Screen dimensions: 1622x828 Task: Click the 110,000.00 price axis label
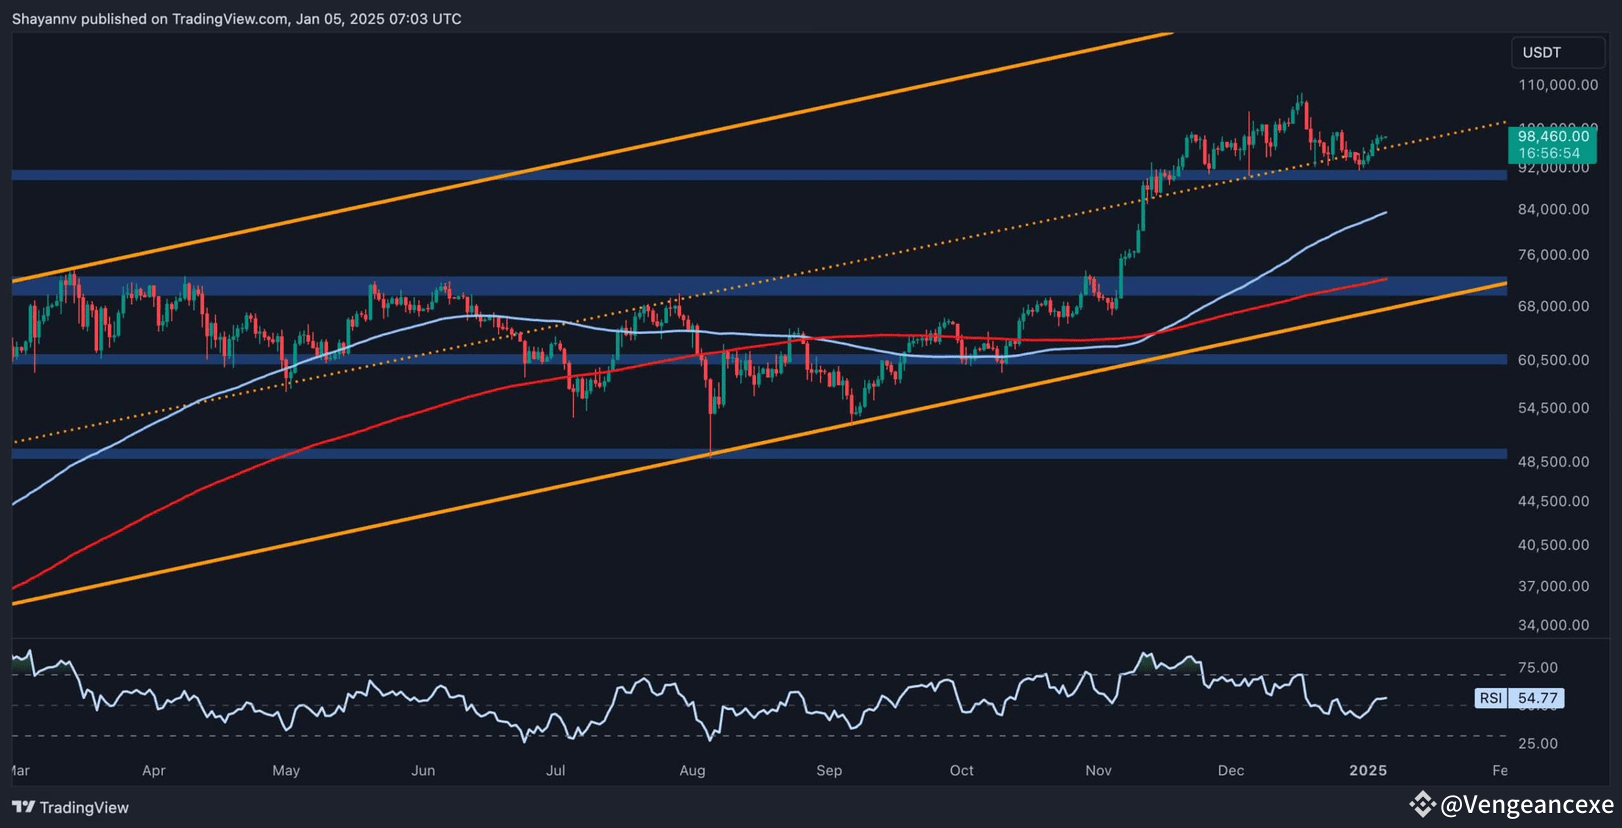[x=1558, y=85]
